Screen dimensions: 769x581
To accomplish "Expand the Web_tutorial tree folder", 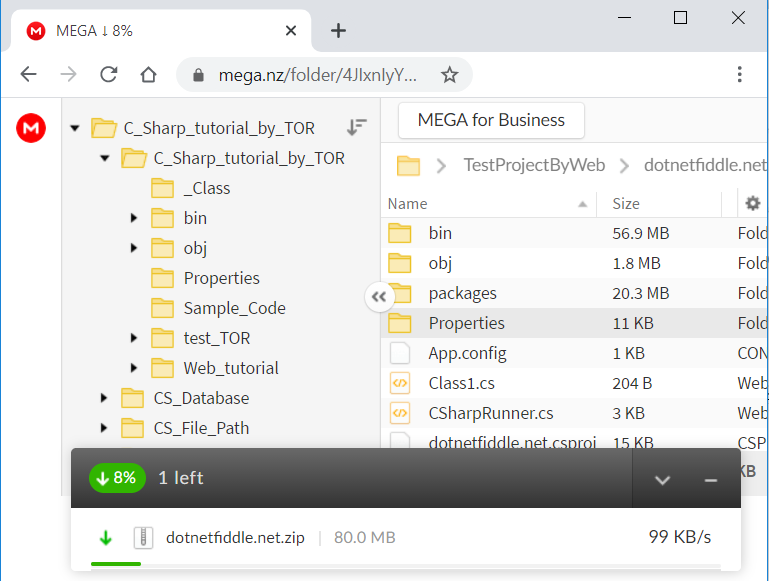I will (x=133, y=368).
